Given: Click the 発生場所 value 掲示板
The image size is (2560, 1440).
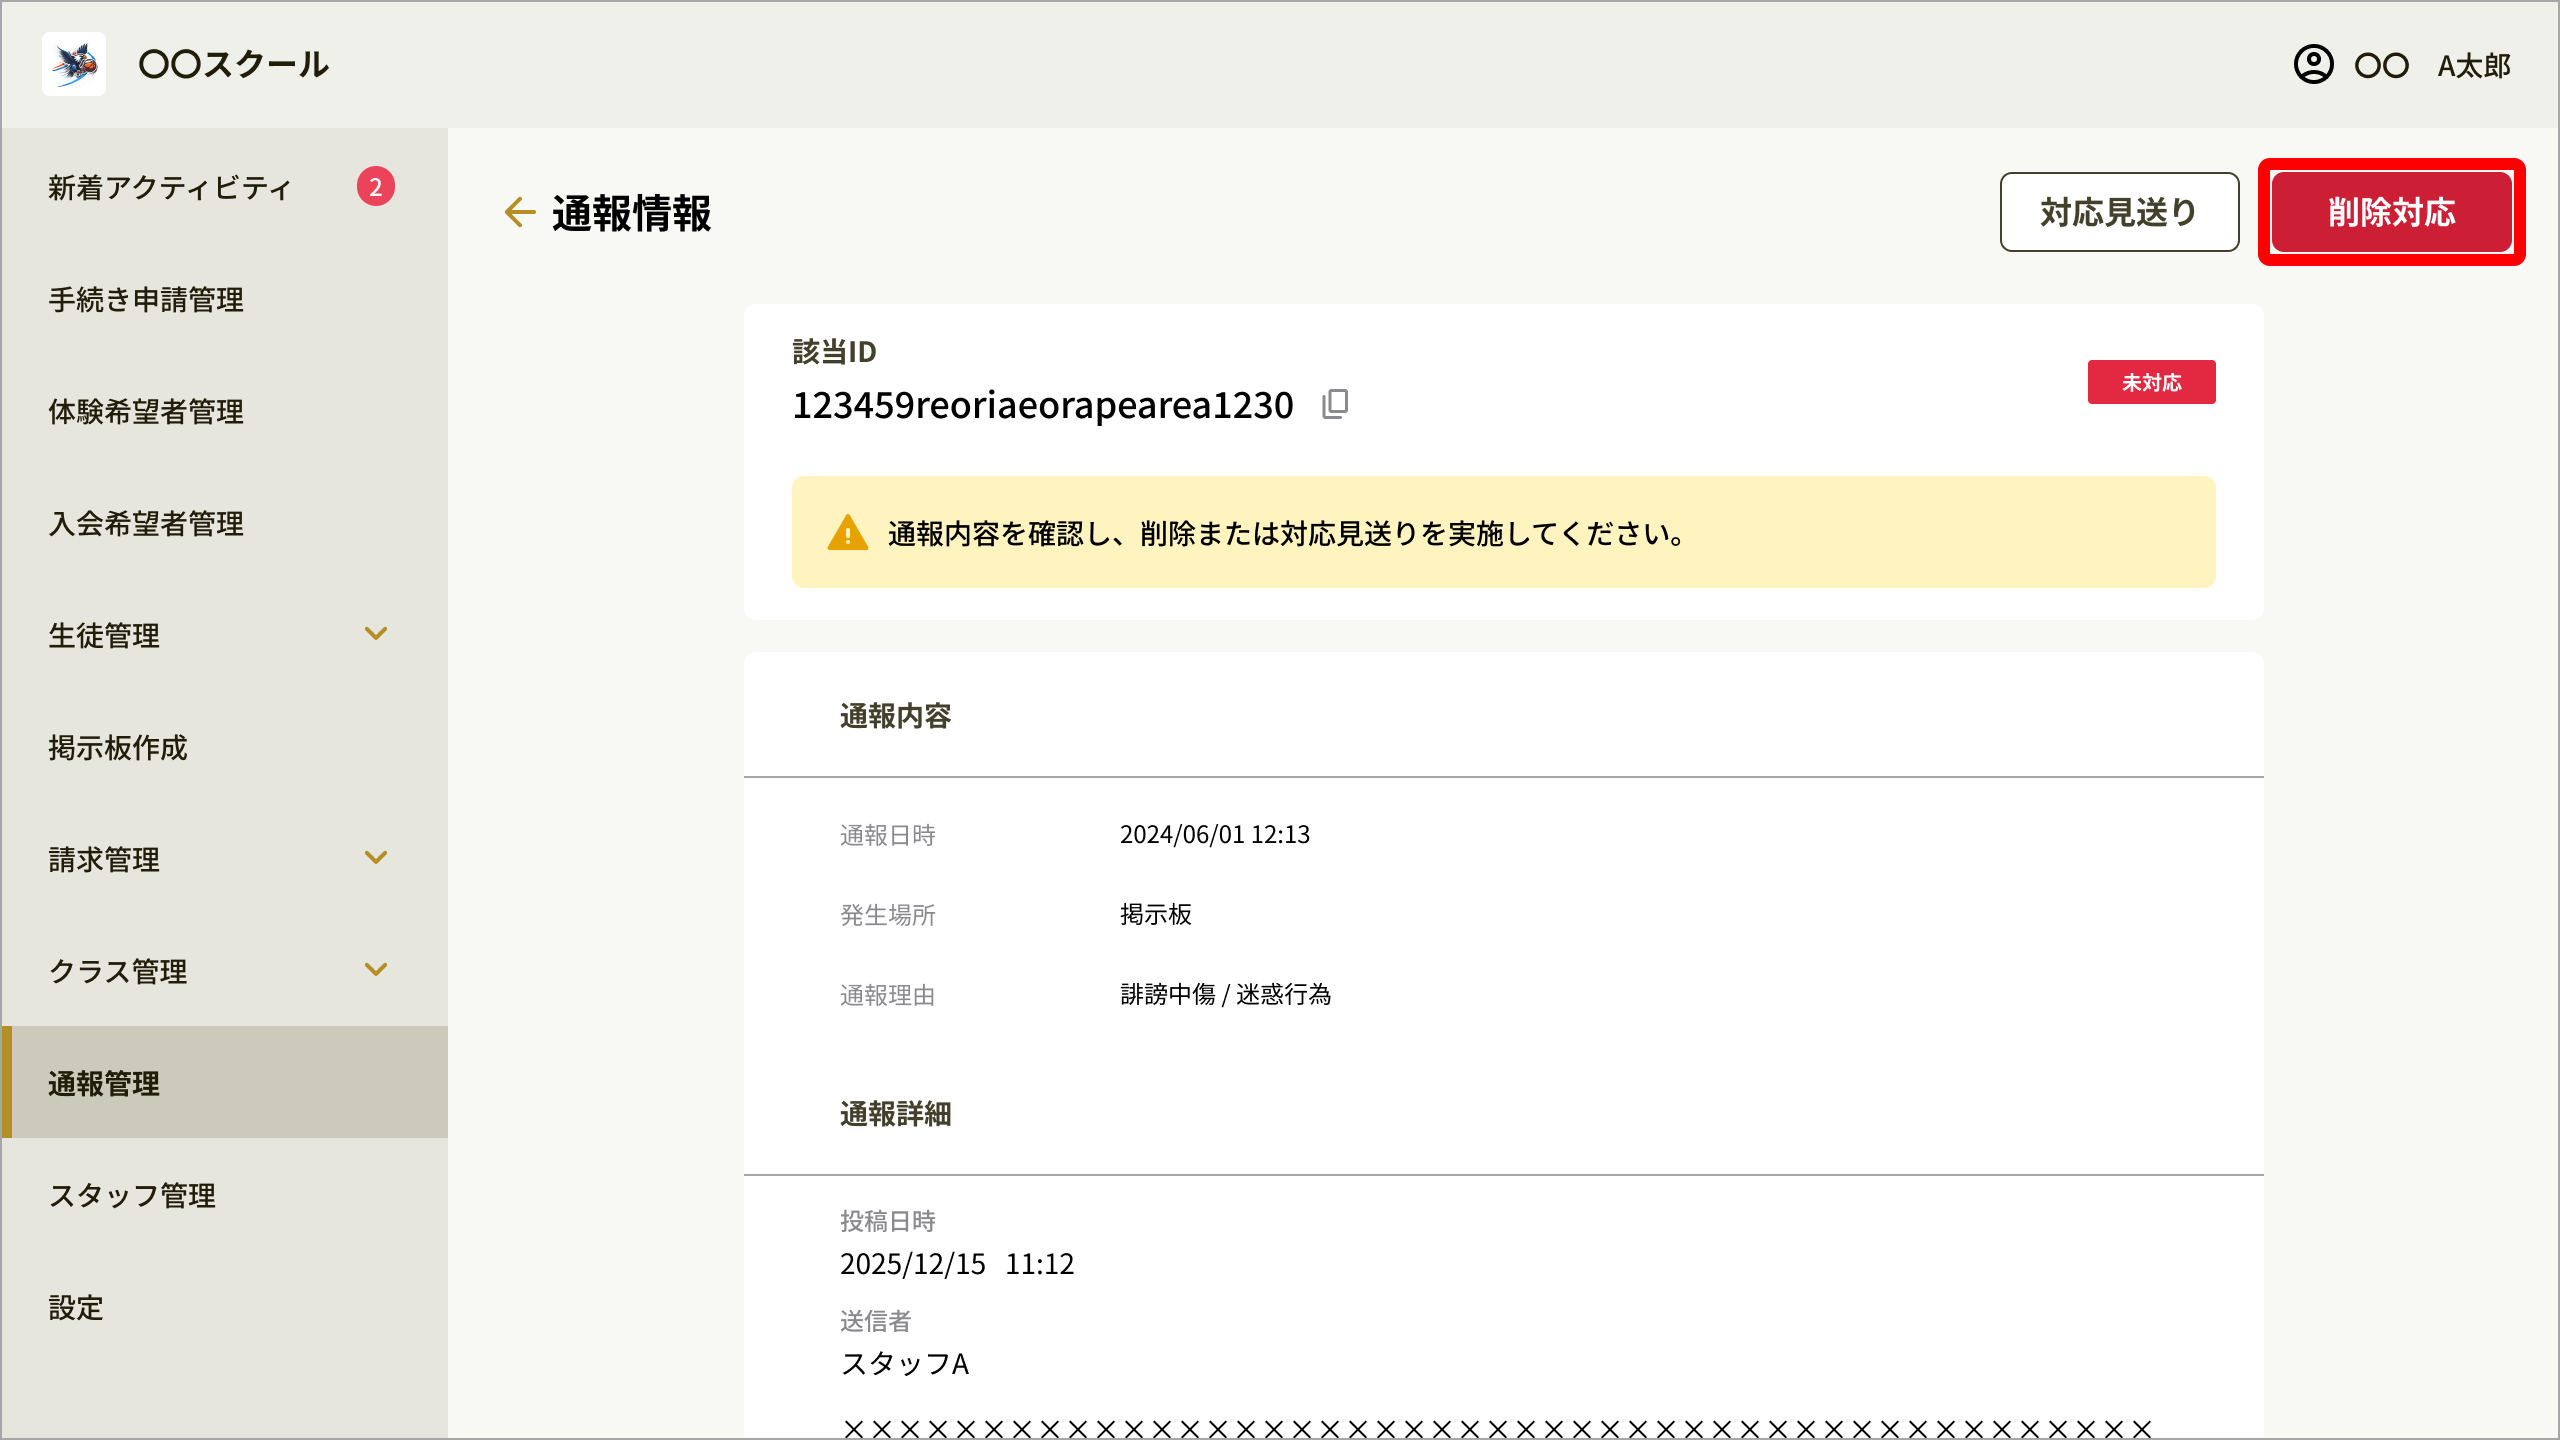Looking at the screenshot, I should [1156, 915].
